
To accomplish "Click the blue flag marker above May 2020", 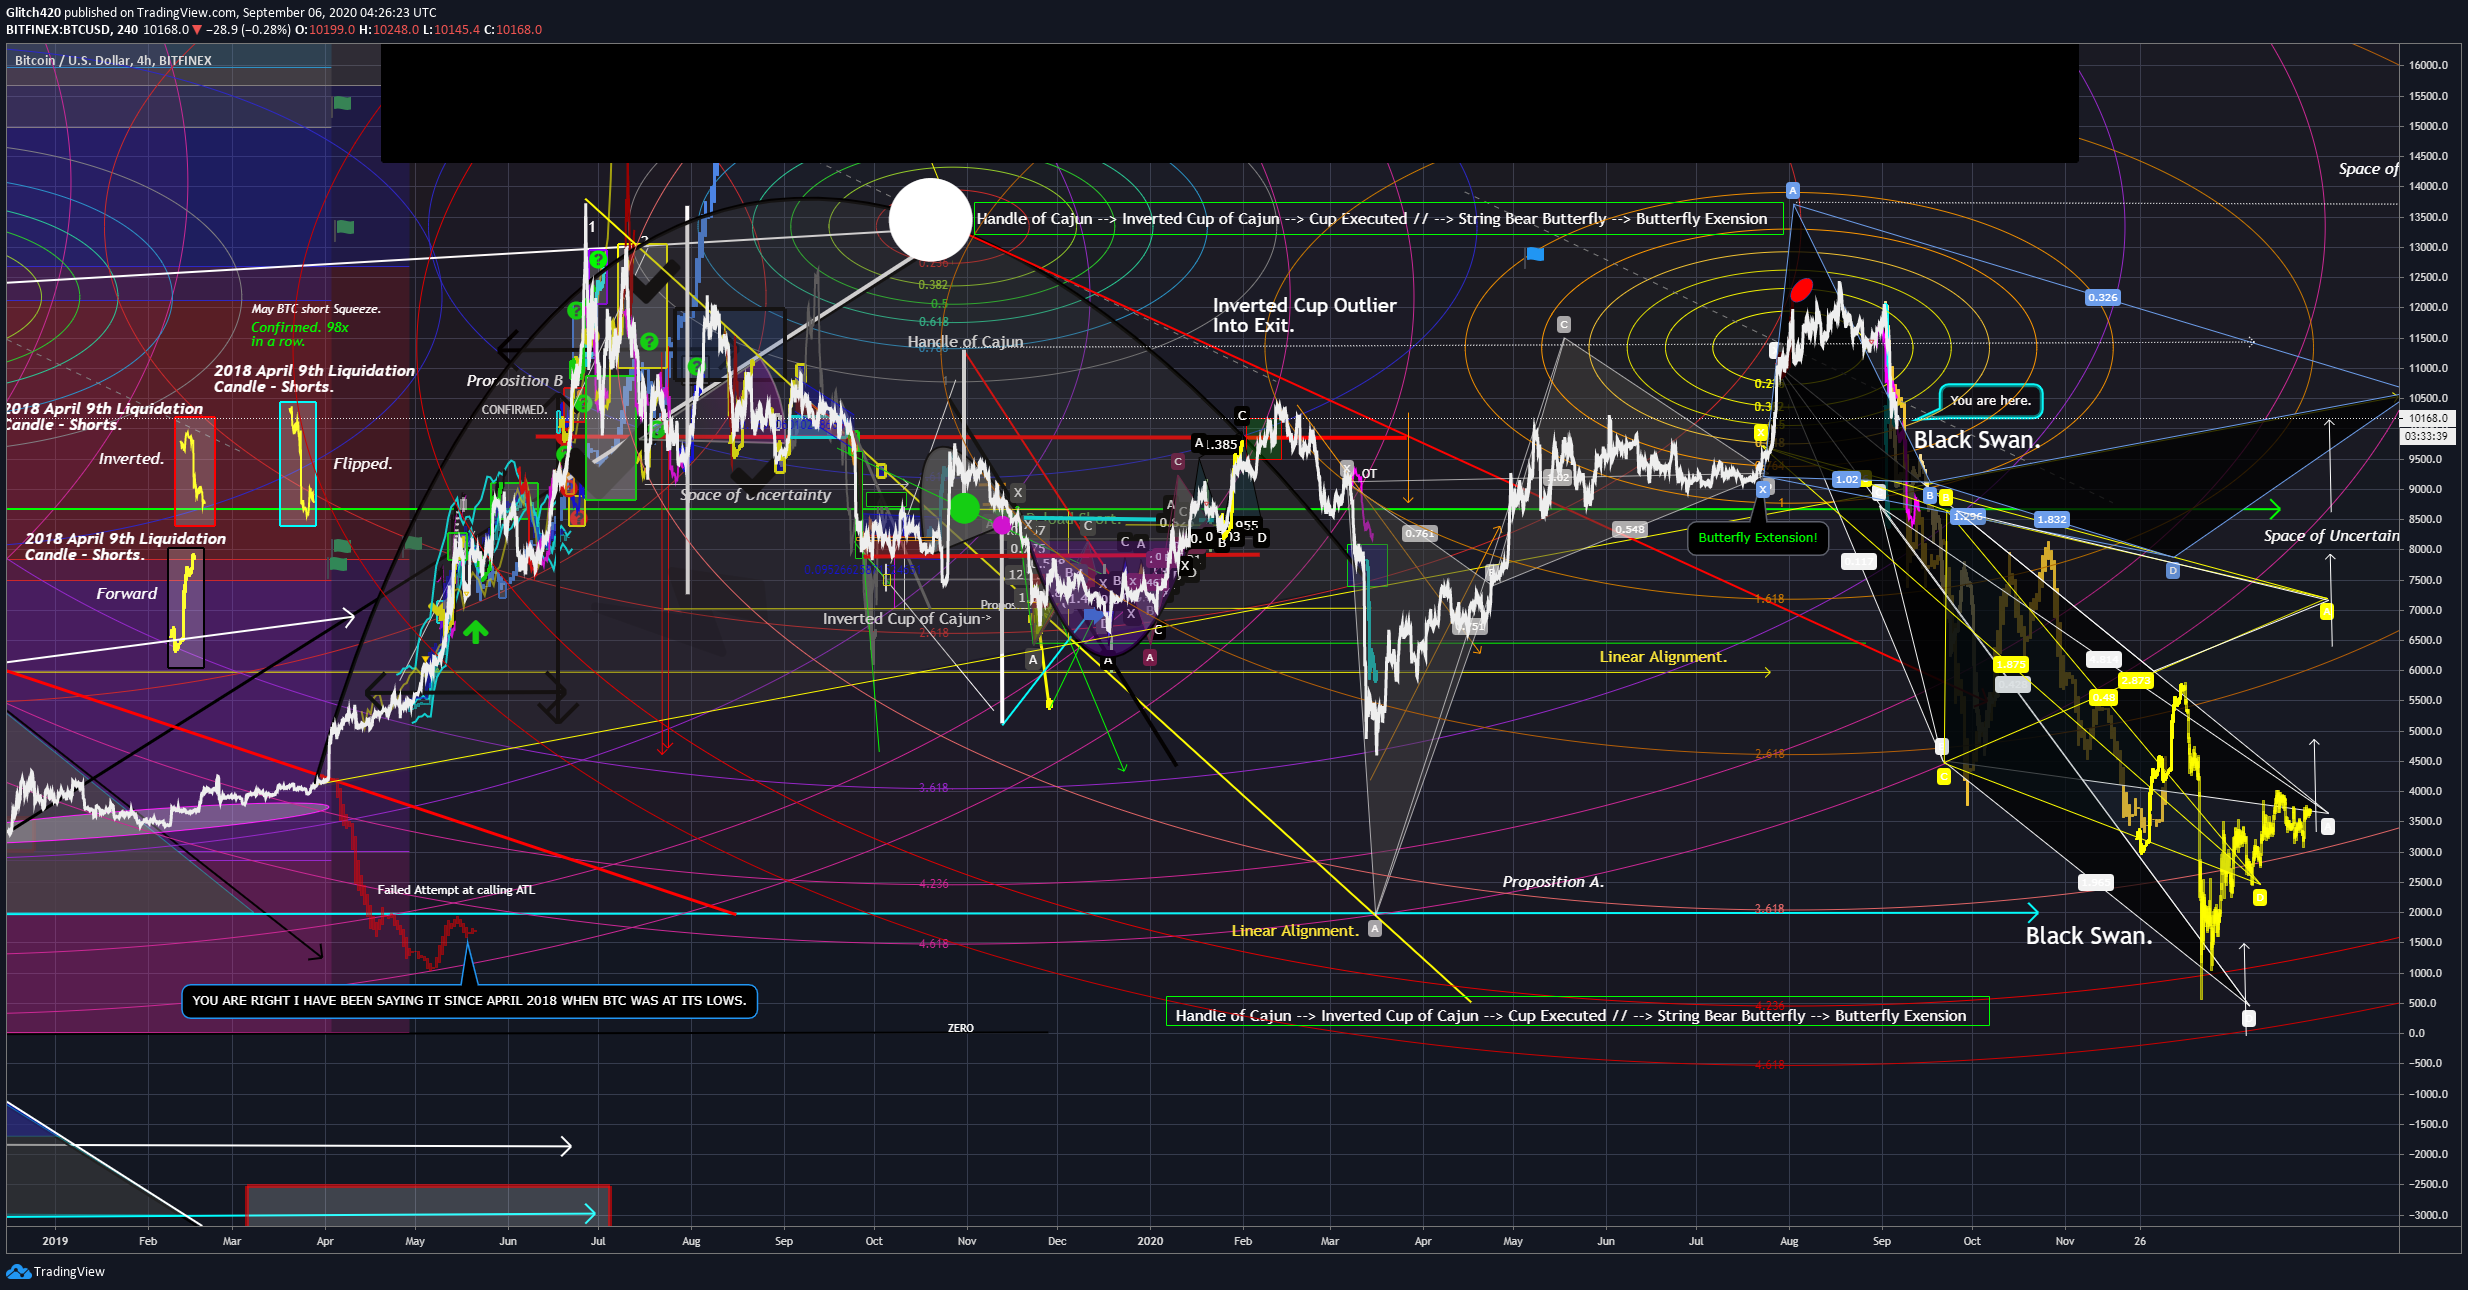I will (x=1535, y=254).
